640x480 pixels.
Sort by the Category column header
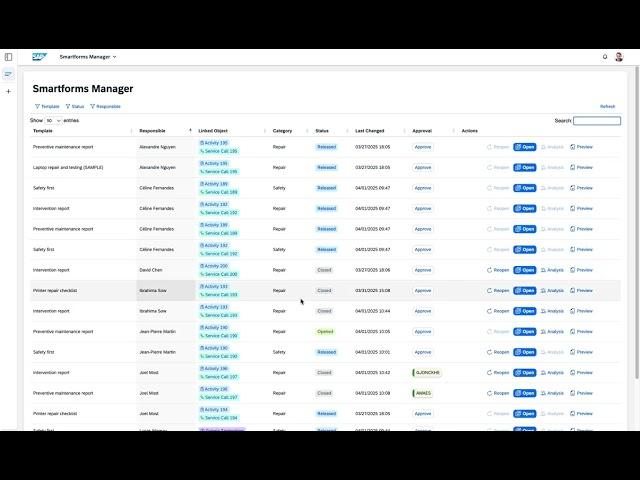pyautogui.click(x=282, y=131)
